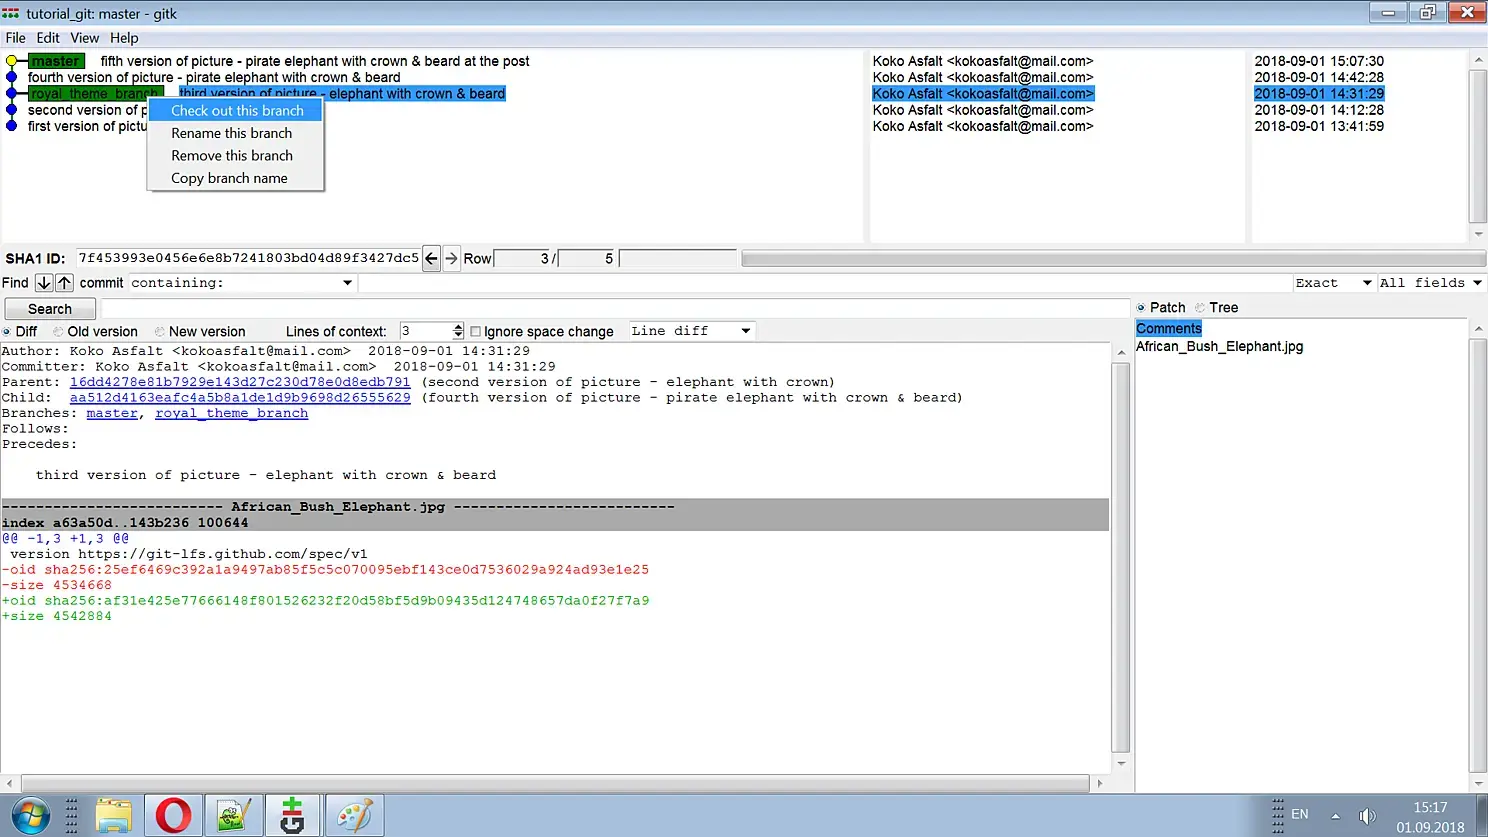Click the total rows field showing 5
The image size is (1488, 837).
(586, 259)
